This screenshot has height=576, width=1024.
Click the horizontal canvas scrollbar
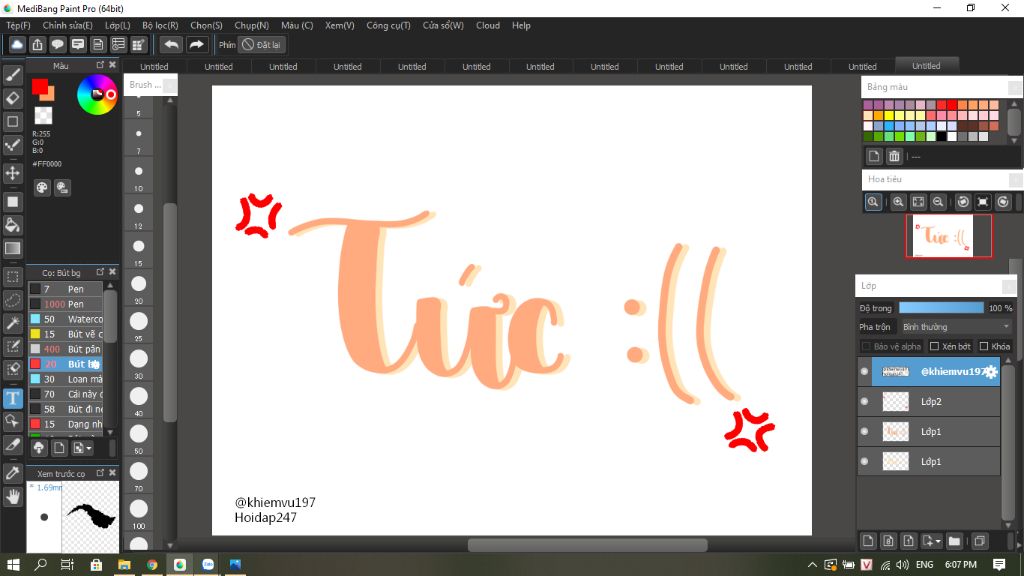point(587,545)
